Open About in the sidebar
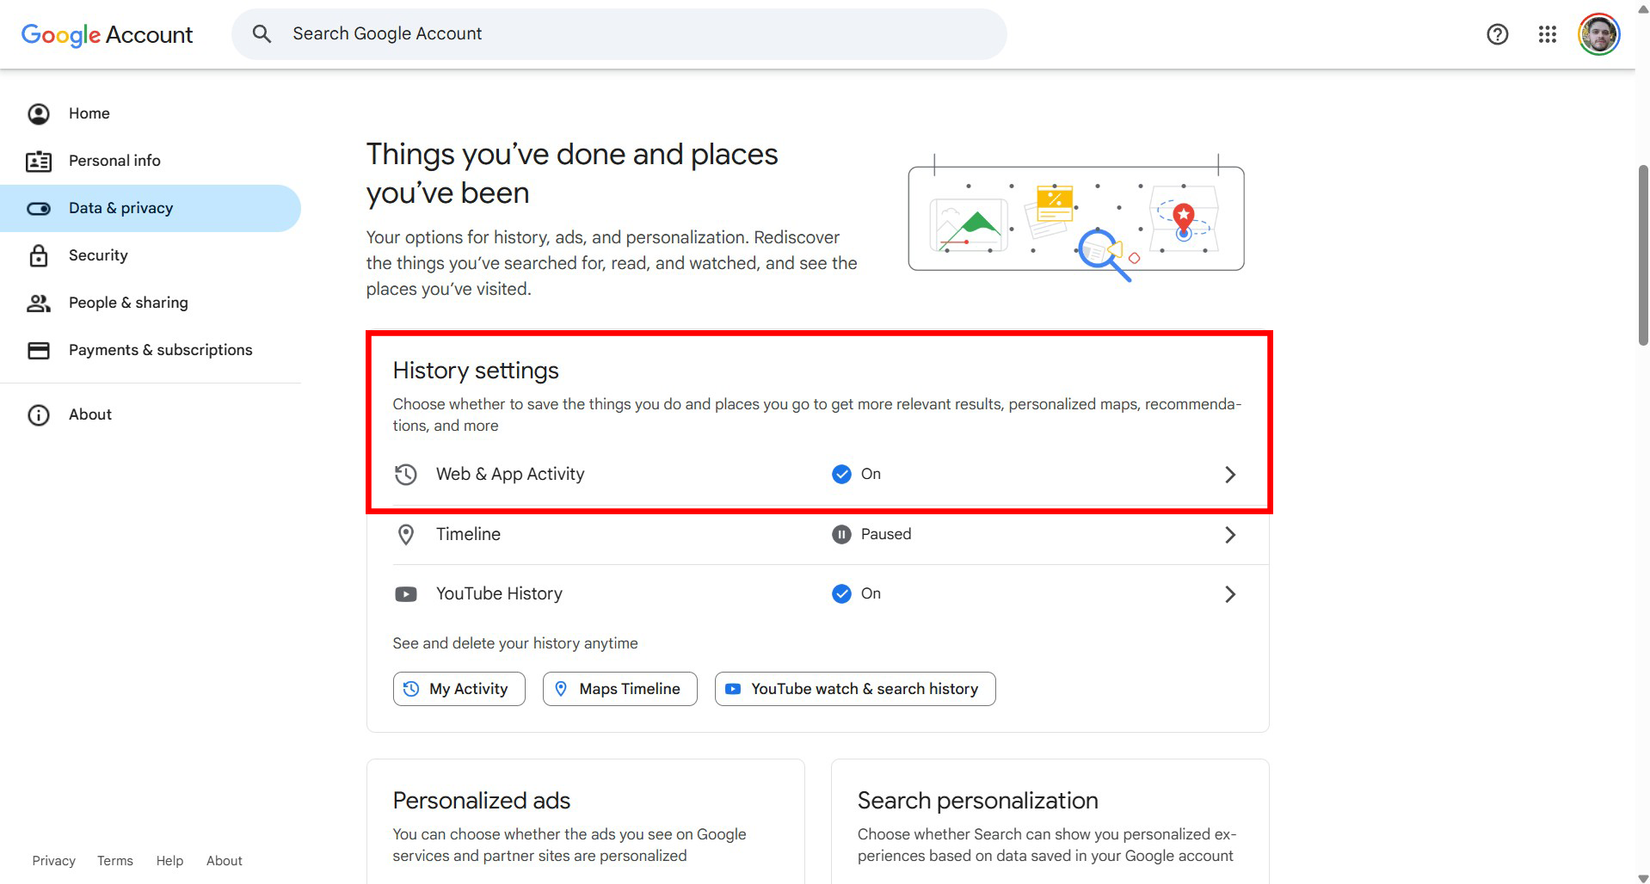The image size is (1650, 884). [x=150, y=415]
